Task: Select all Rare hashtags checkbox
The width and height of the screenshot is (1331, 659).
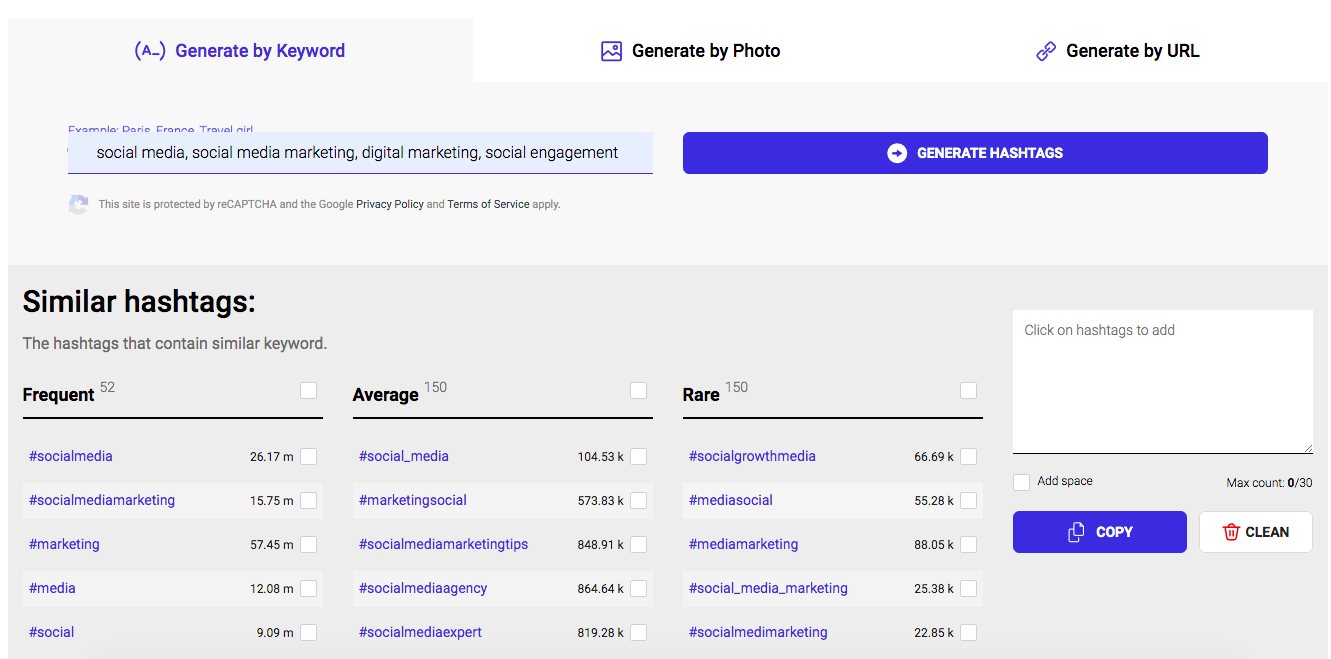Action: coord(968,390)
